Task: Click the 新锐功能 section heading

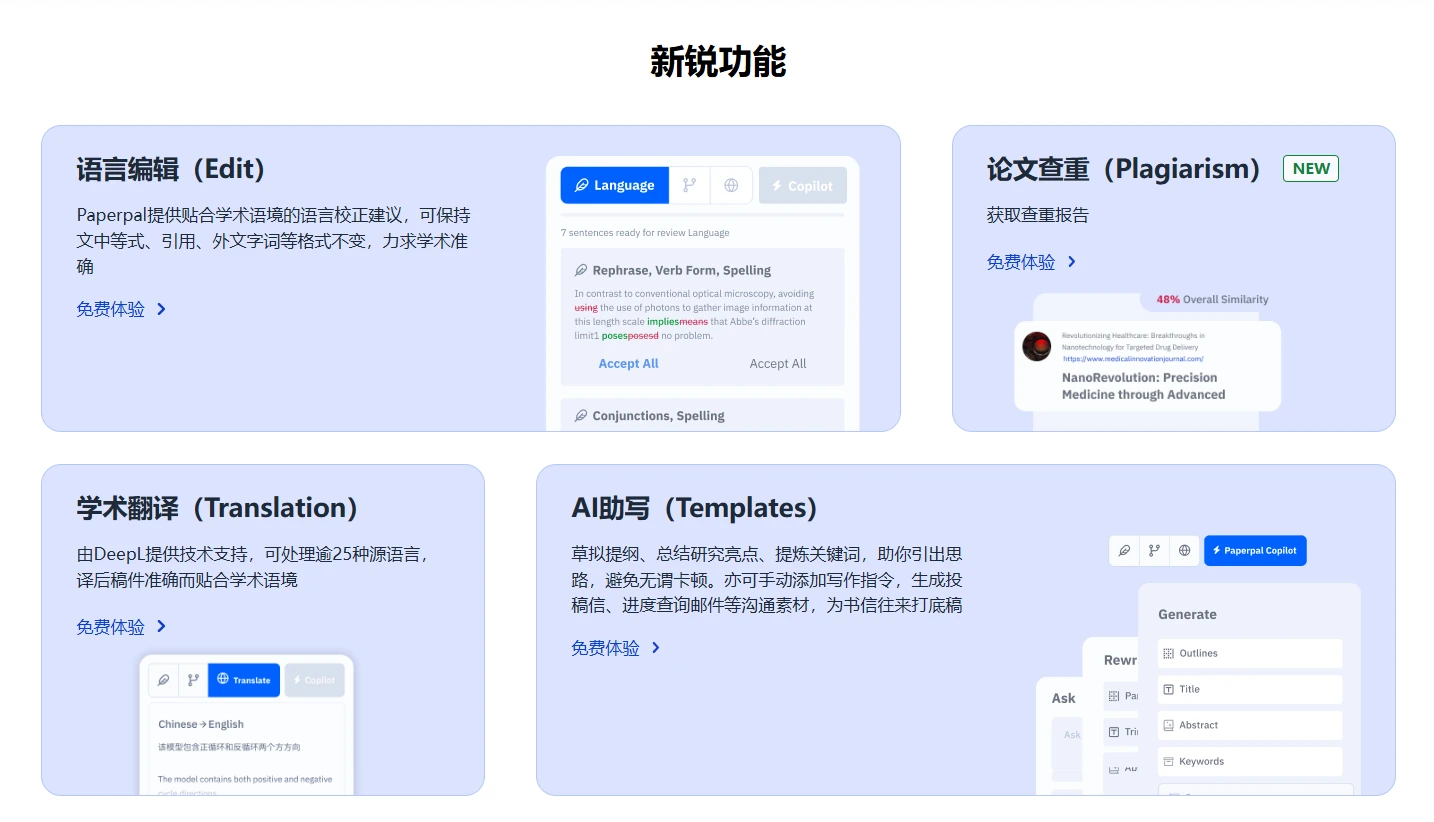Action: [718, 61]
